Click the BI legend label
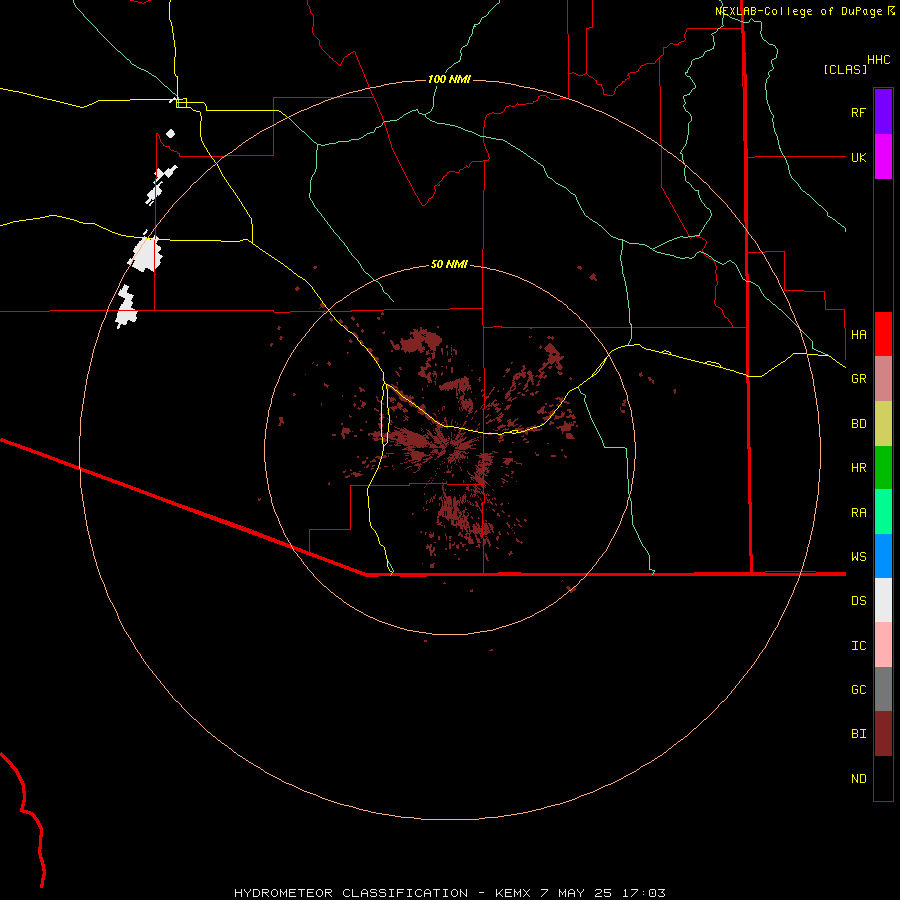 point(858,734)
